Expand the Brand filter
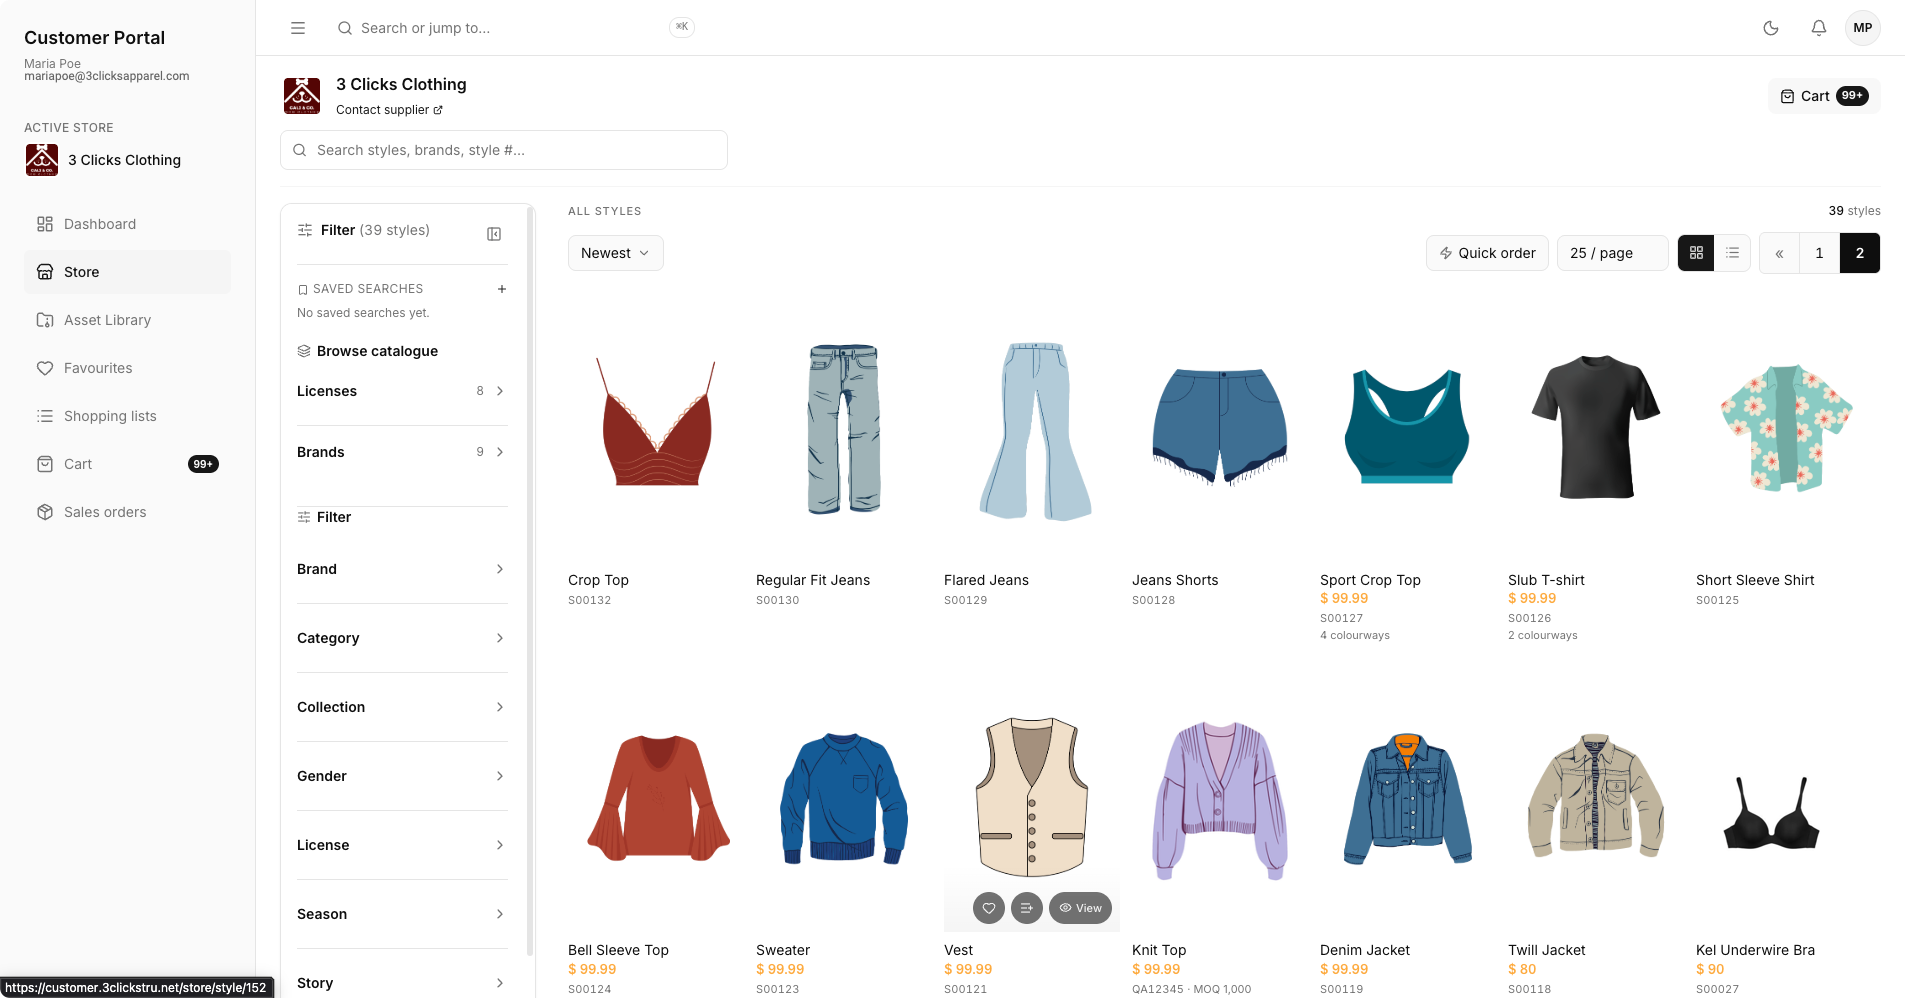 [x=402, y=569]
